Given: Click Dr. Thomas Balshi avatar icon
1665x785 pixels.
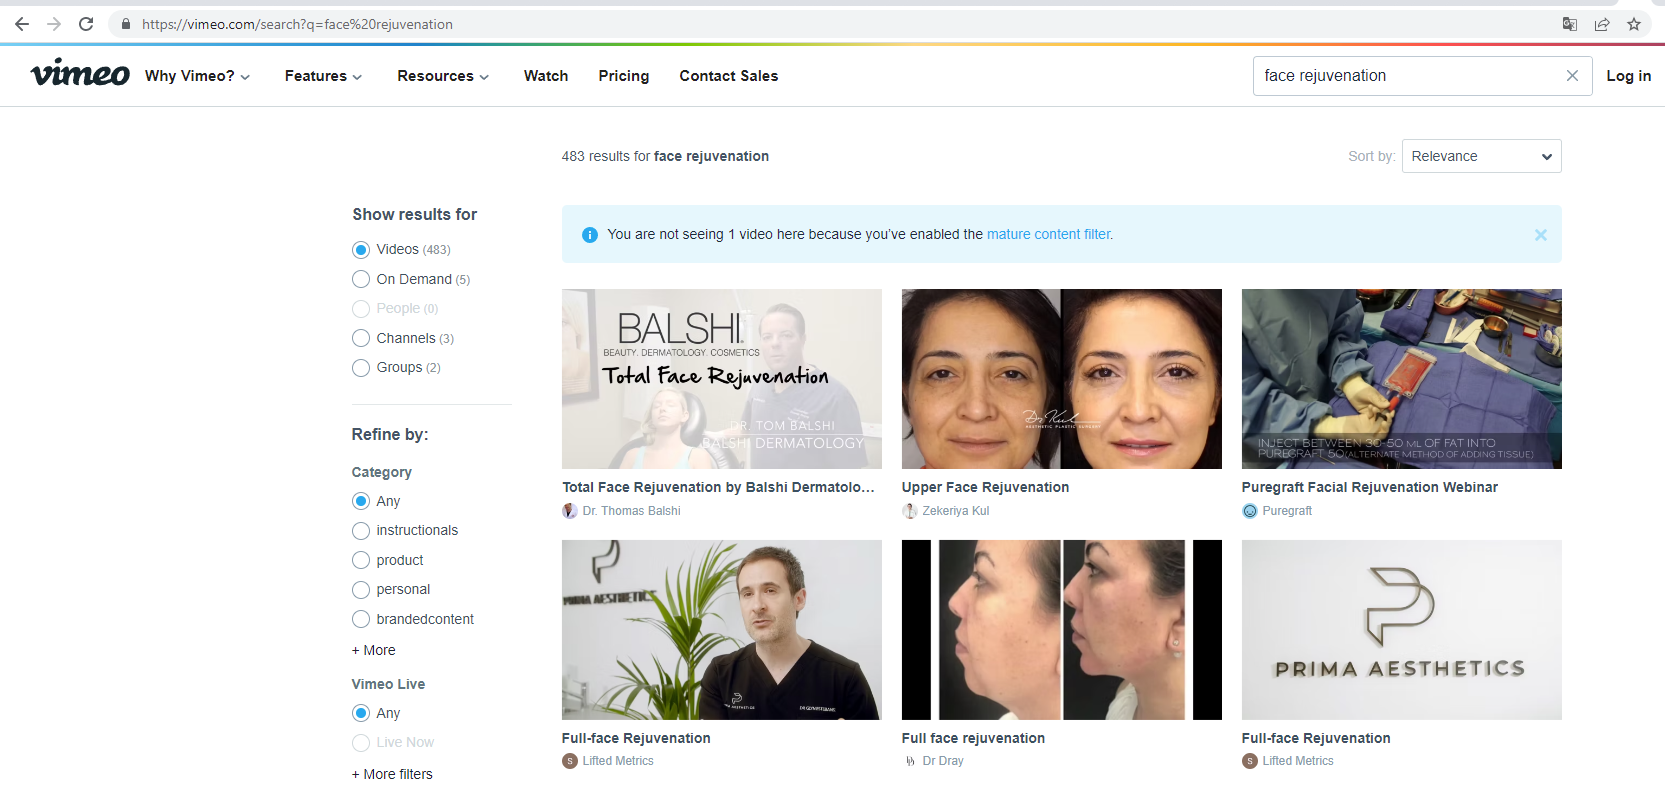Looking at the screenshot, I should 570,511.
